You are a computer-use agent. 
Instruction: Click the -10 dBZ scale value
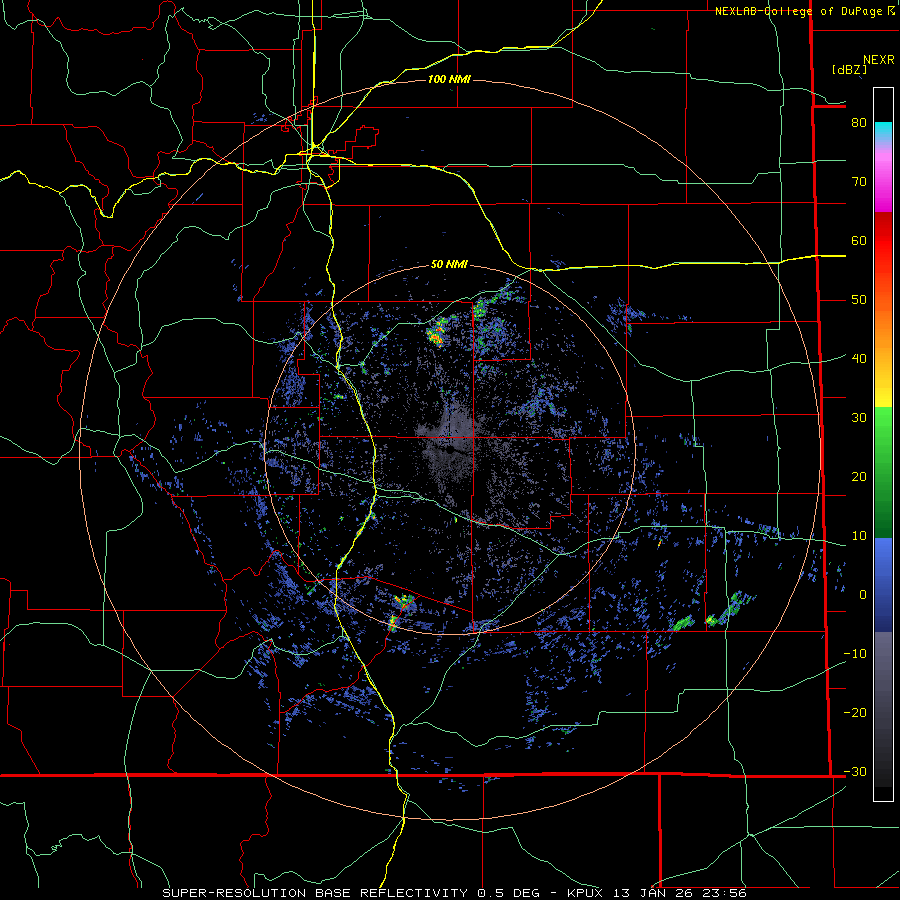click(855, 654)
